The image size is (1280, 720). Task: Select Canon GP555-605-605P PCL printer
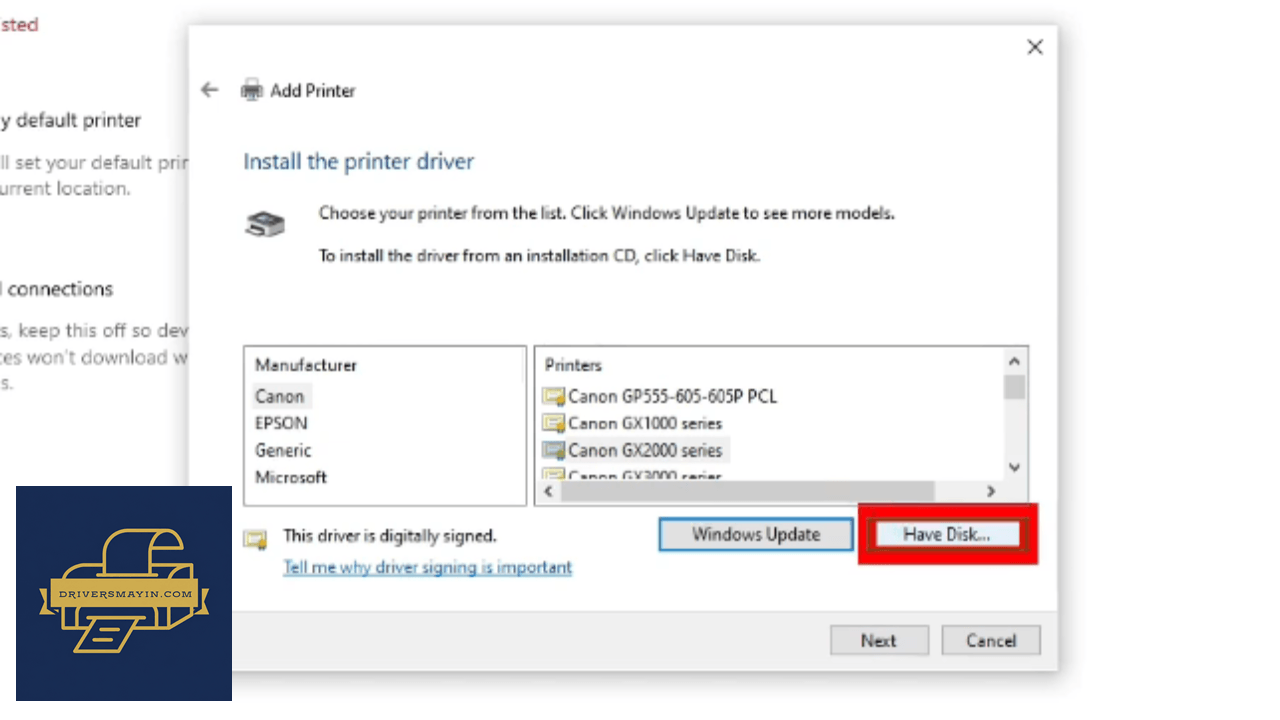660,396
